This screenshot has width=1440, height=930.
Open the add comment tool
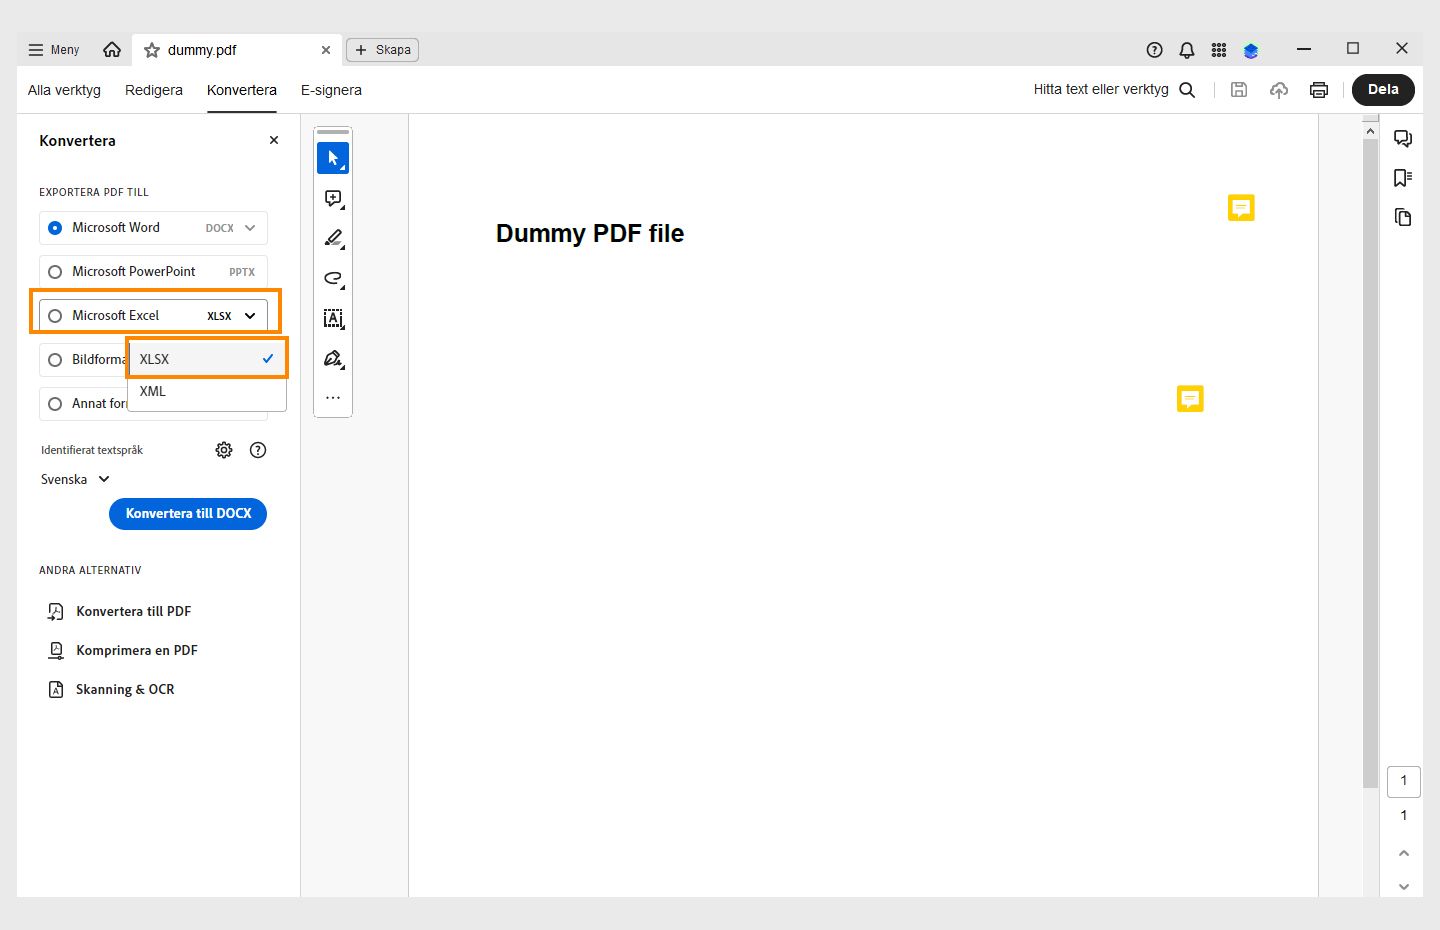point(333,198)
